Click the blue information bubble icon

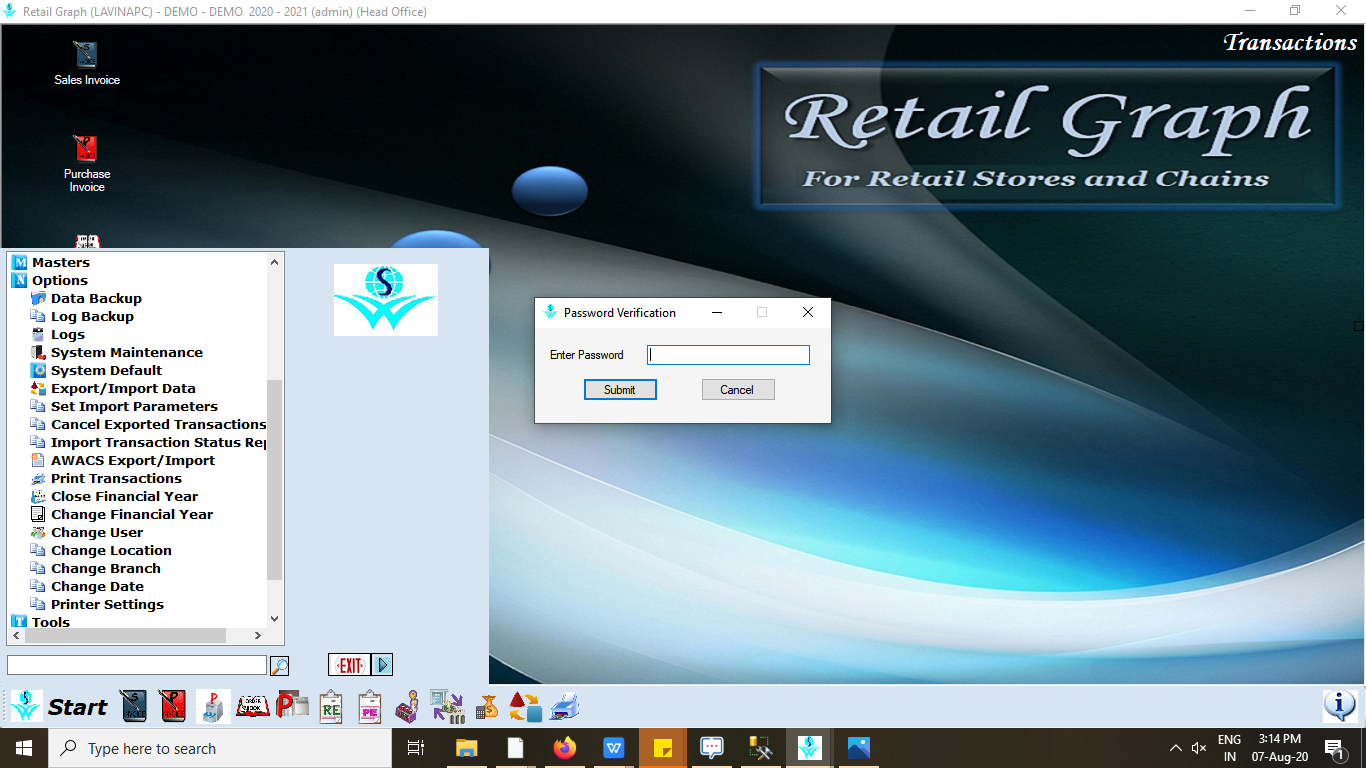[1339, 706]
